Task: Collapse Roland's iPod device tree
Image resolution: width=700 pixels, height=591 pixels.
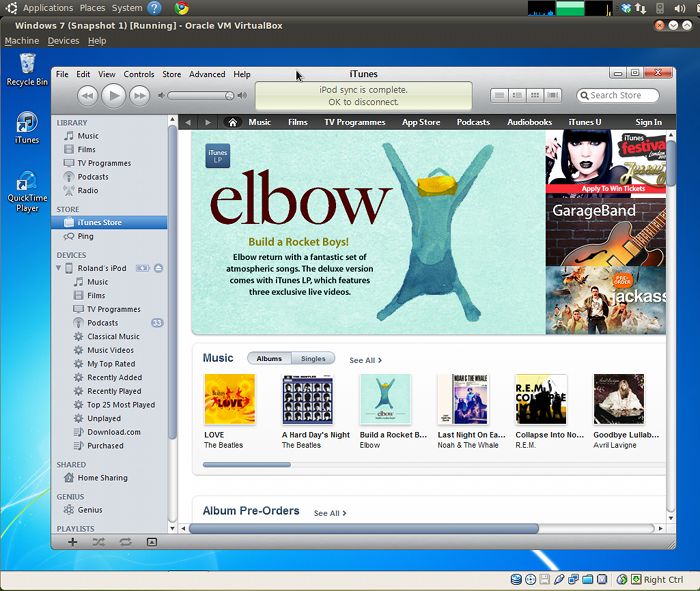Action: [58, 268]
